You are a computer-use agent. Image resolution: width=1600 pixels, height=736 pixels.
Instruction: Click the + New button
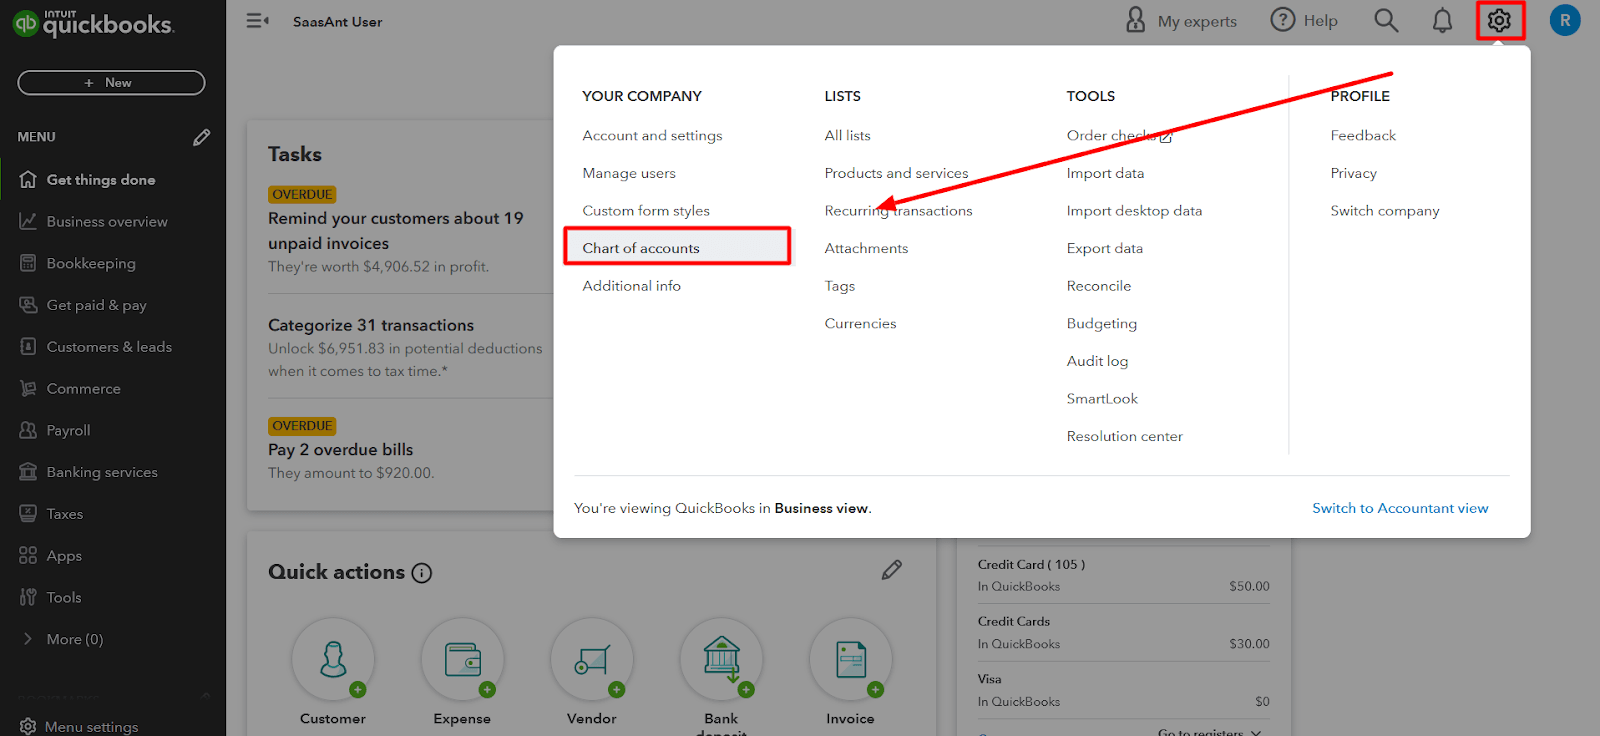[111, 83]
